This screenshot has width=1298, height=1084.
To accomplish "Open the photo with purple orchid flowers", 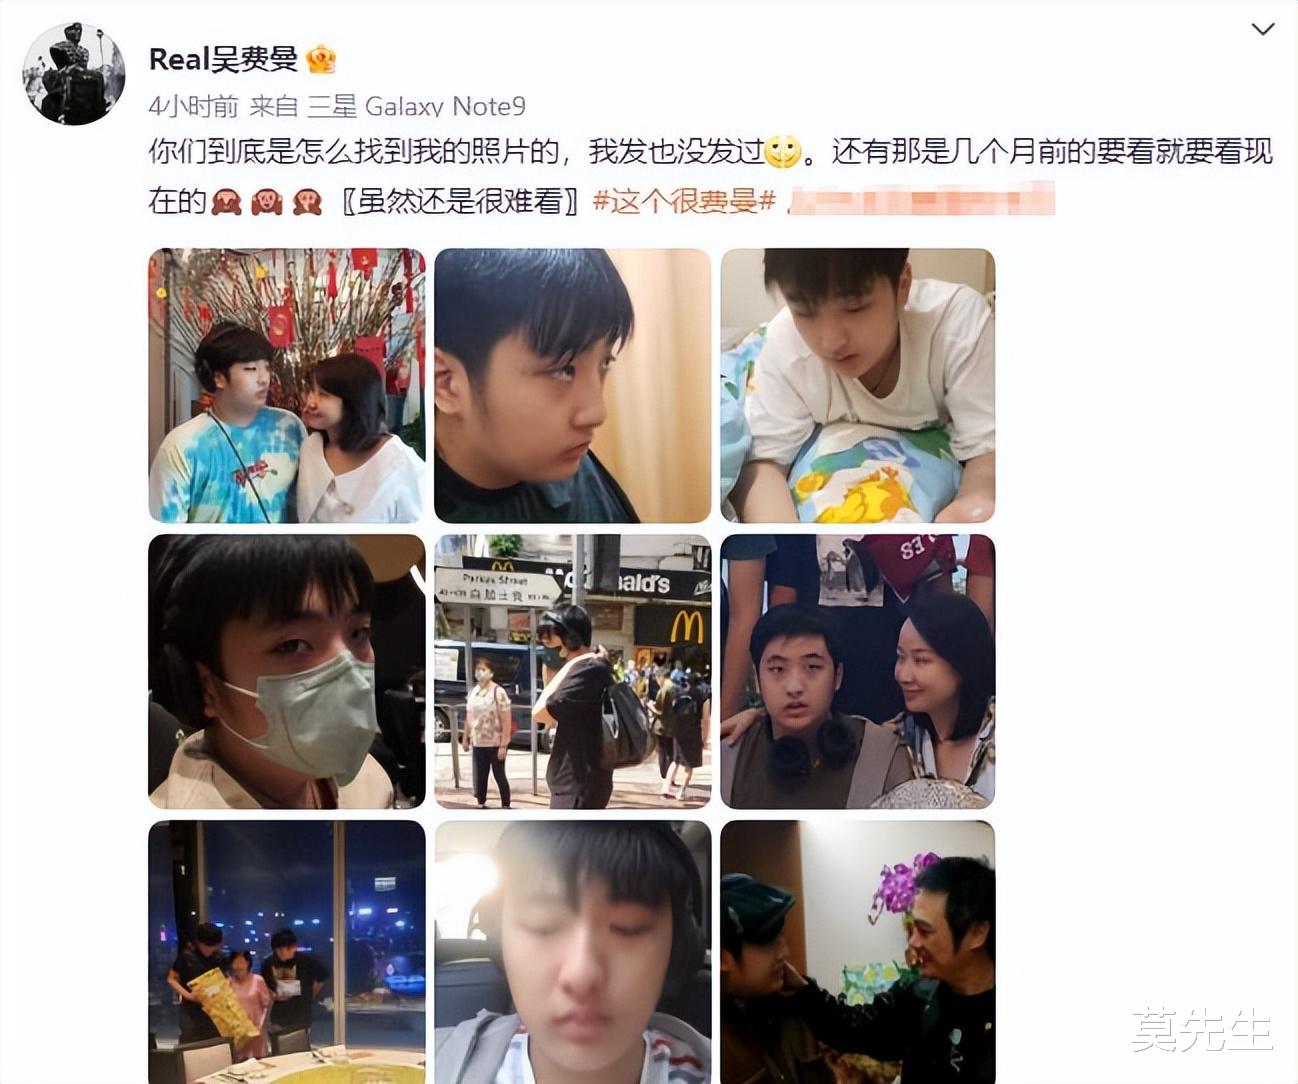I will (858, 952).
